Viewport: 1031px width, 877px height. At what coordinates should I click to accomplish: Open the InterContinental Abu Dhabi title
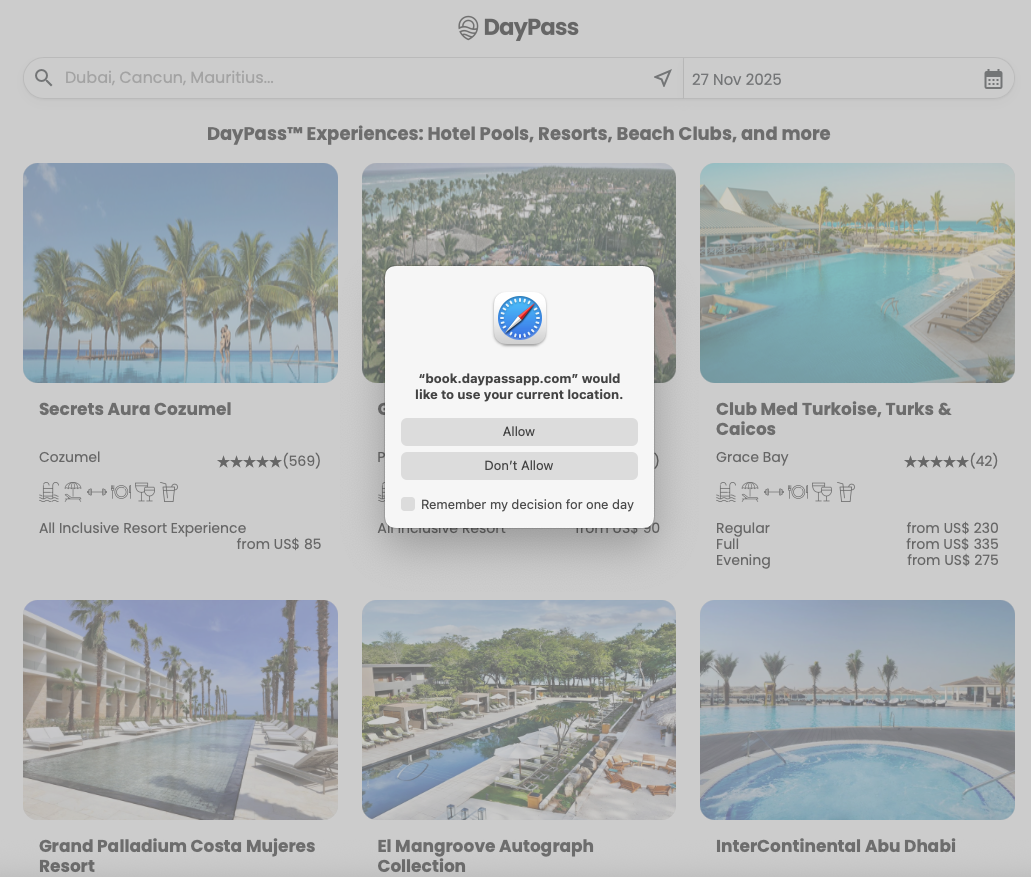tap(836, 846)
